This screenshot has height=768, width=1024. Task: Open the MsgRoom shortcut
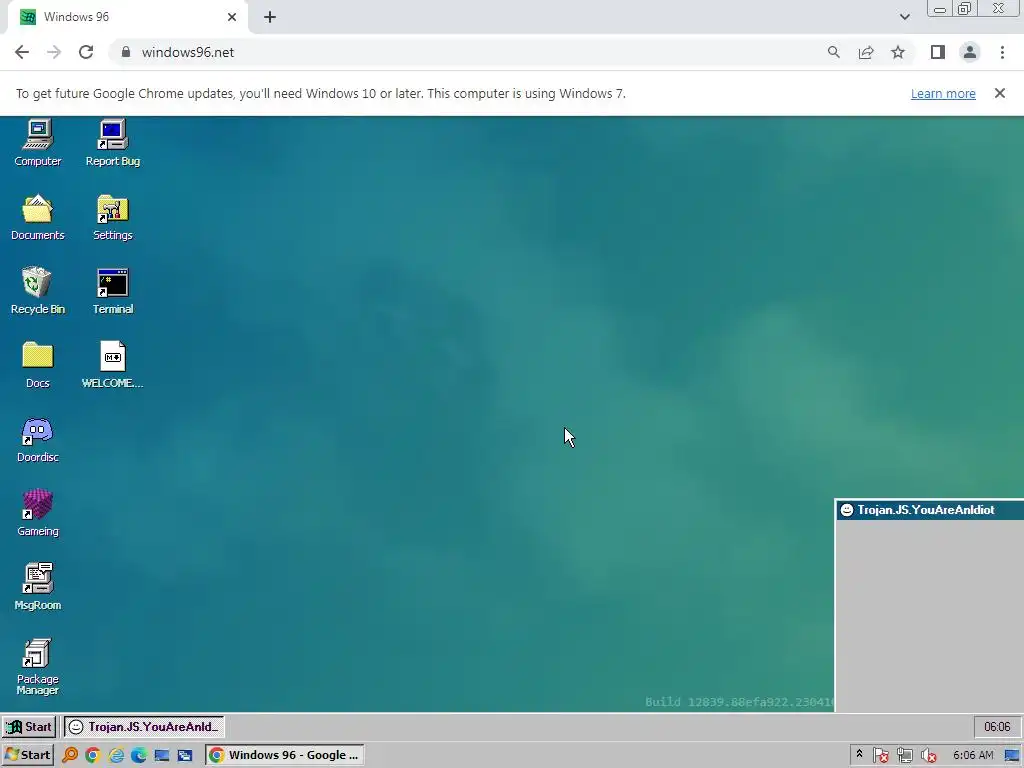37,586
